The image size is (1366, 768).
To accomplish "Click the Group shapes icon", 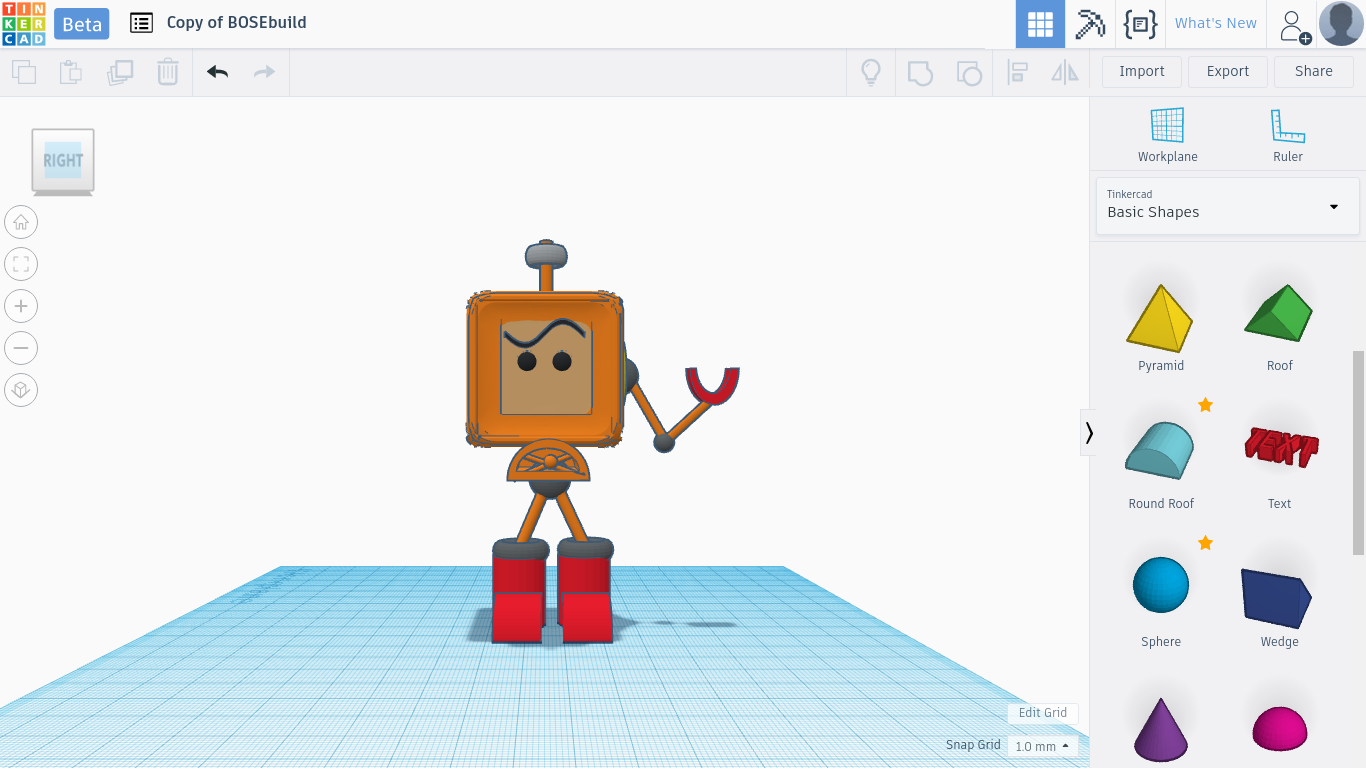I will [x=920, y=73].
